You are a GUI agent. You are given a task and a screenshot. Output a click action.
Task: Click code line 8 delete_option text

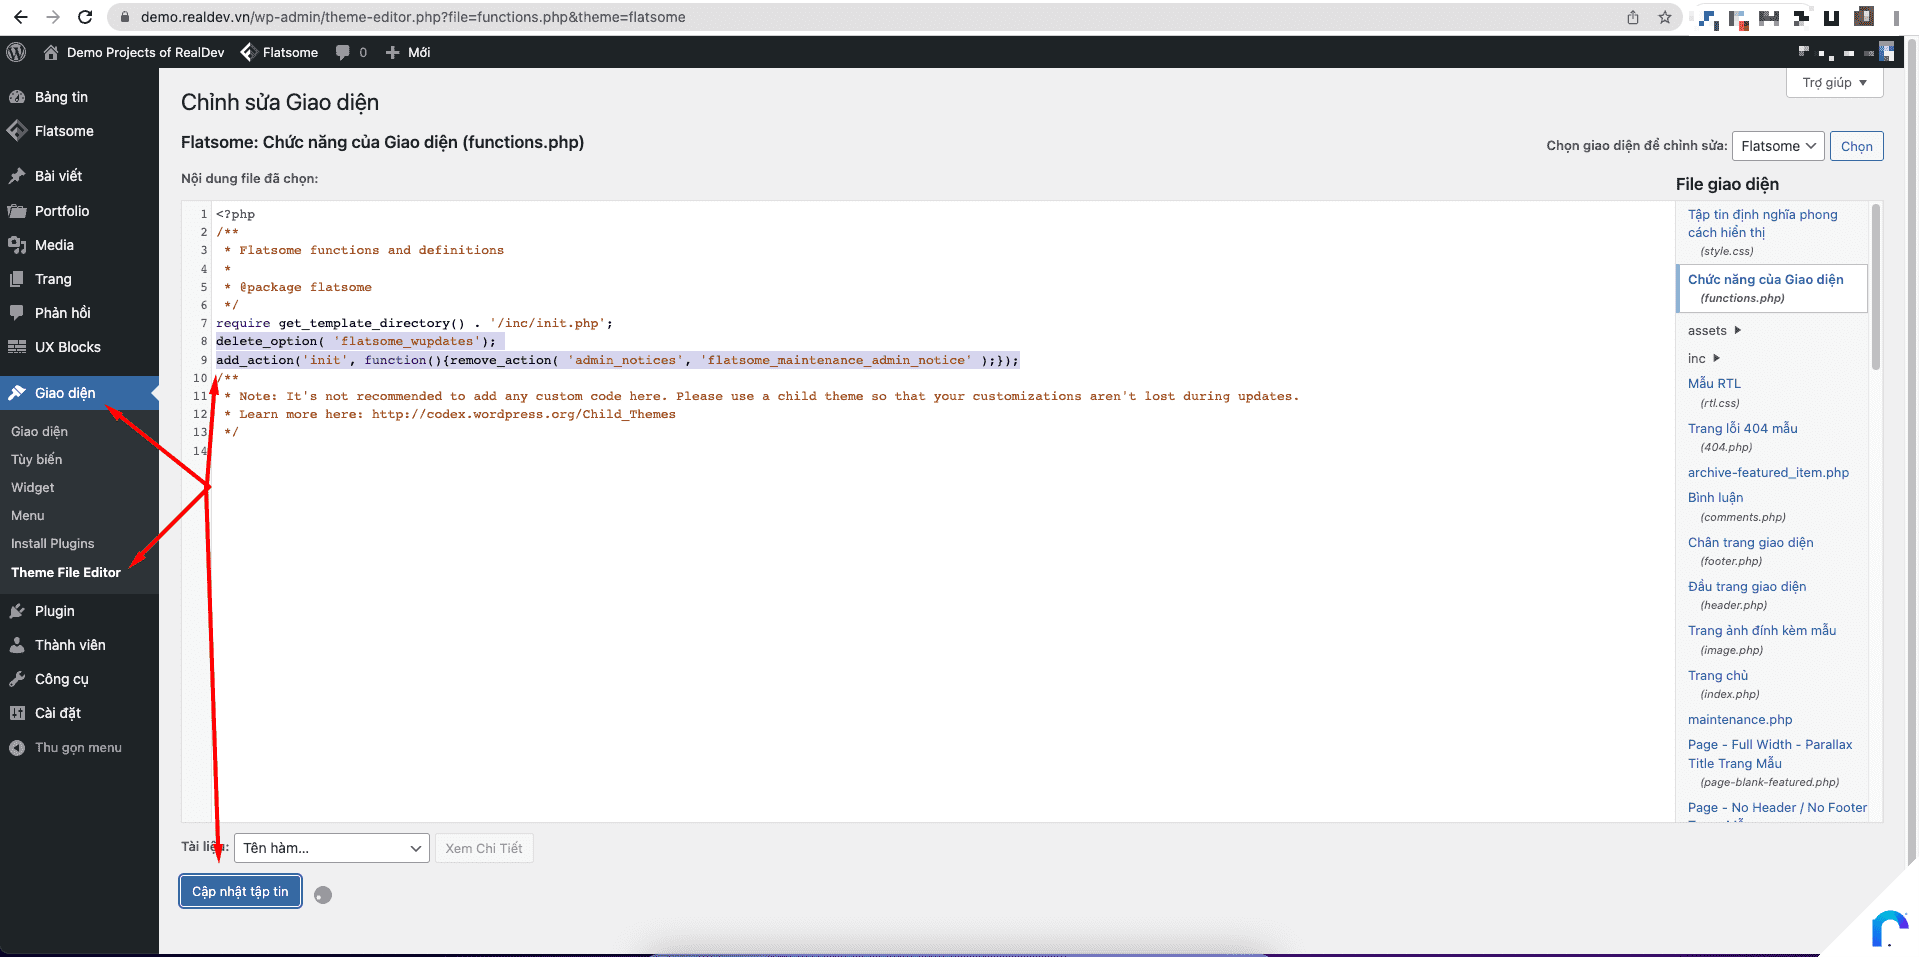[x=356, y=341]
